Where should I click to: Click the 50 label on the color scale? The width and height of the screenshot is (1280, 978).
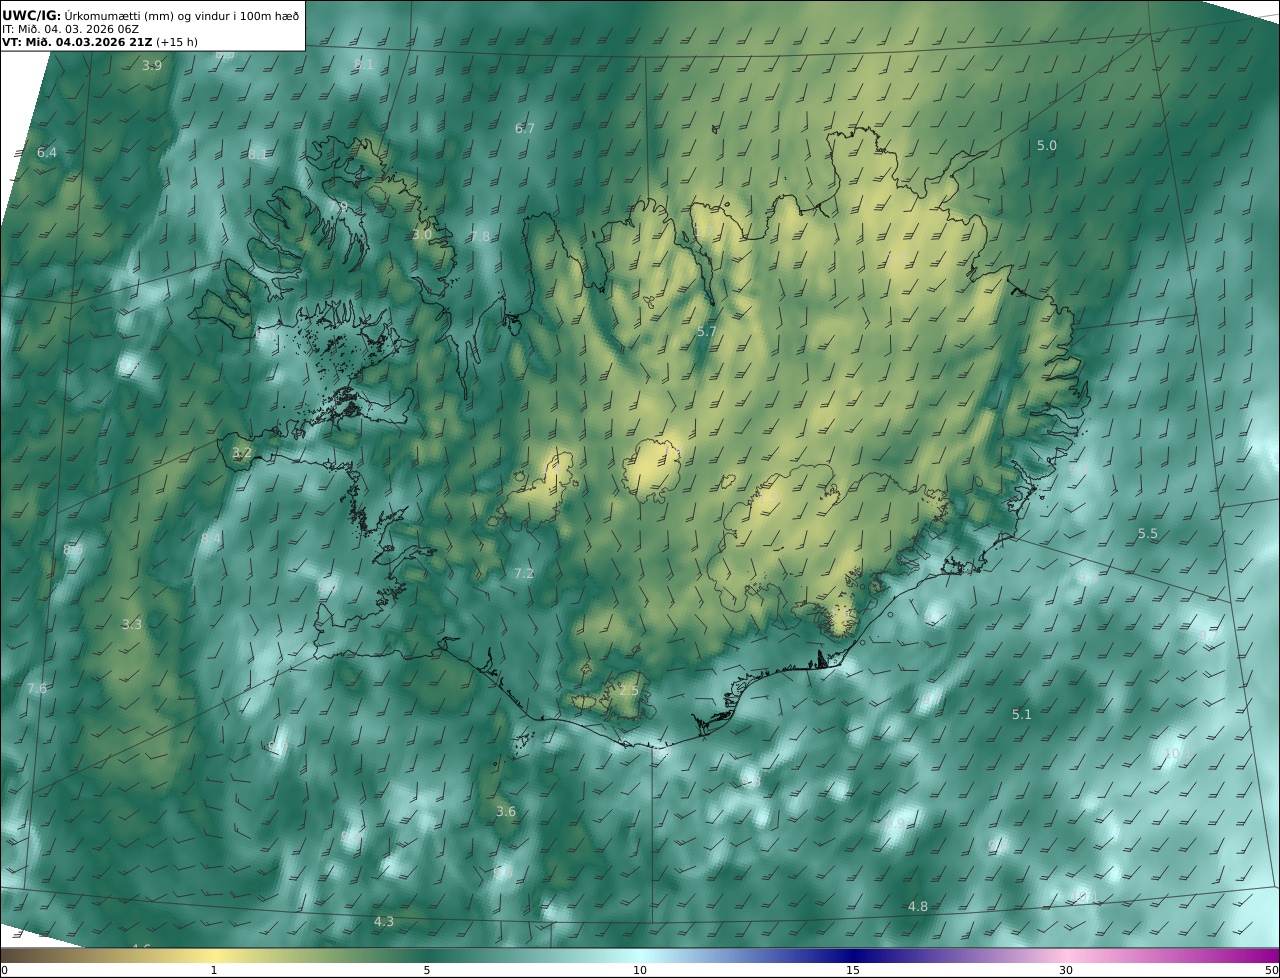pos(1272,970)
